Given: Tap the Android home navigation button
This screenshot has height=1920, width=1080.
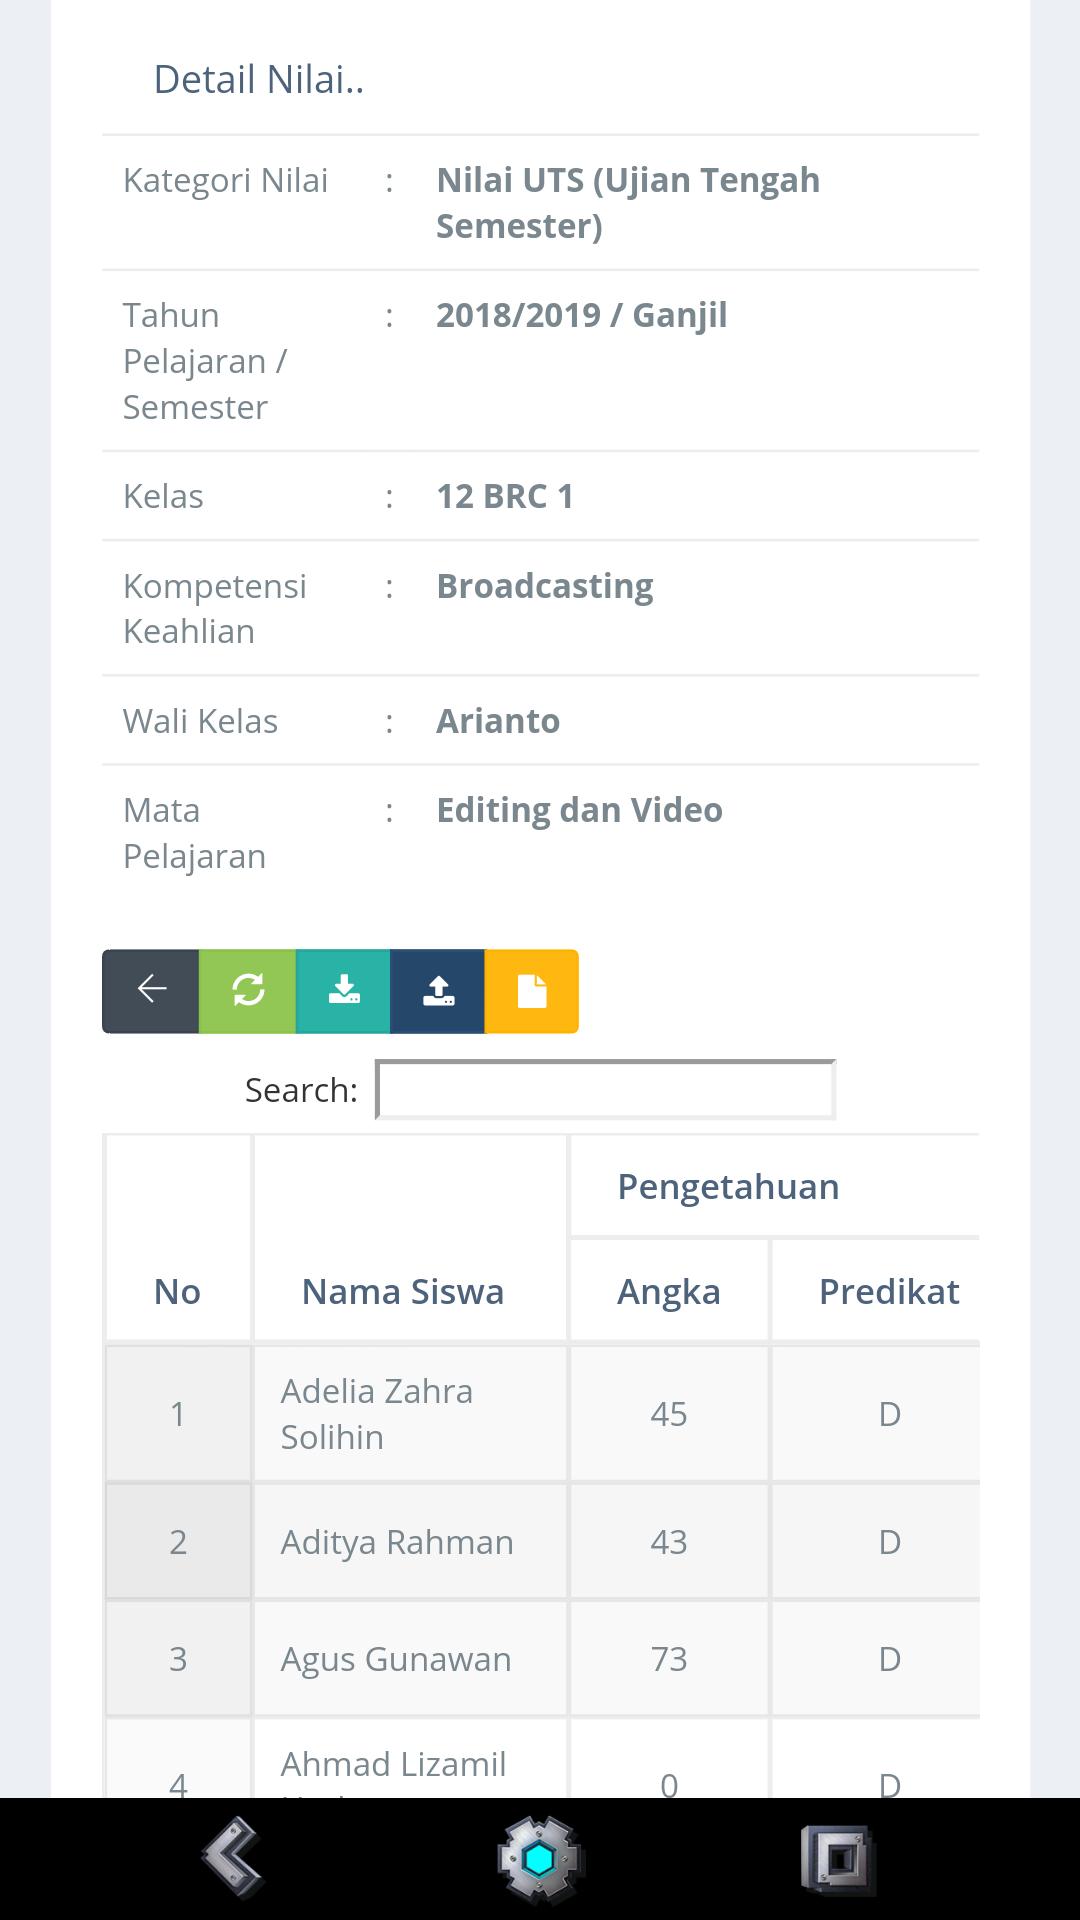Looking at the screenshot, I should [x=539, y=1858].
